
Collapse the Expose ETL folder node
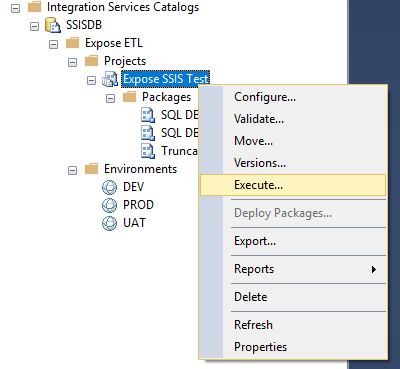53,44
